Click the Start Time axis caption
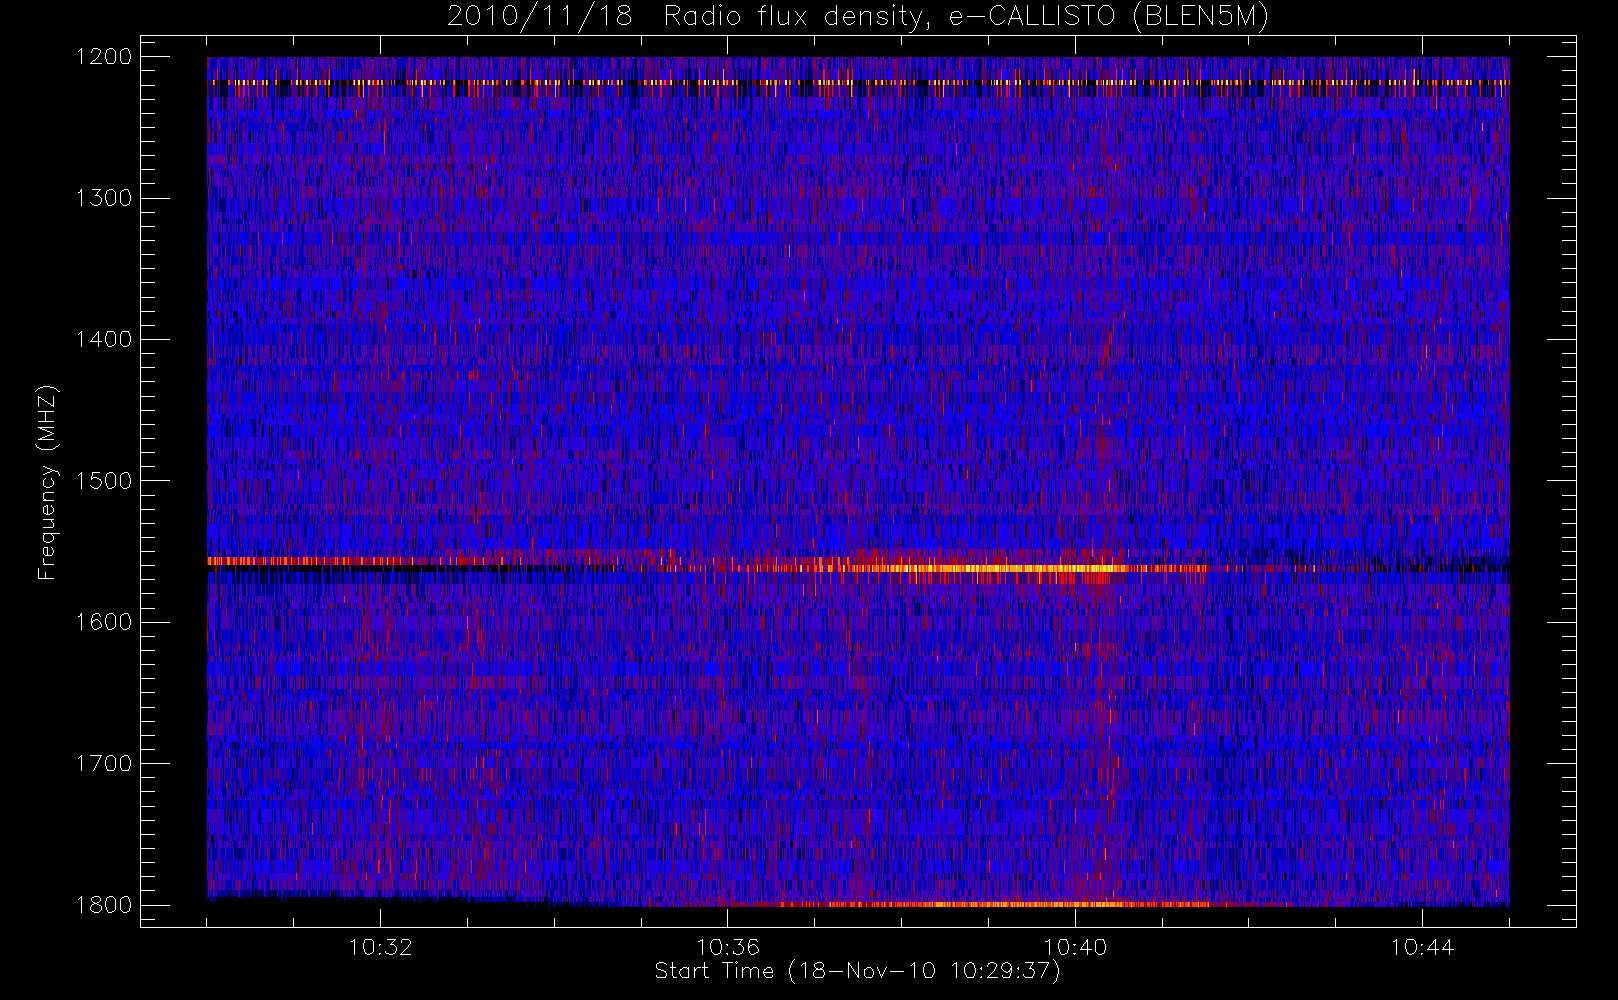Viewport: 1618px width, 1000px height. 857,971
